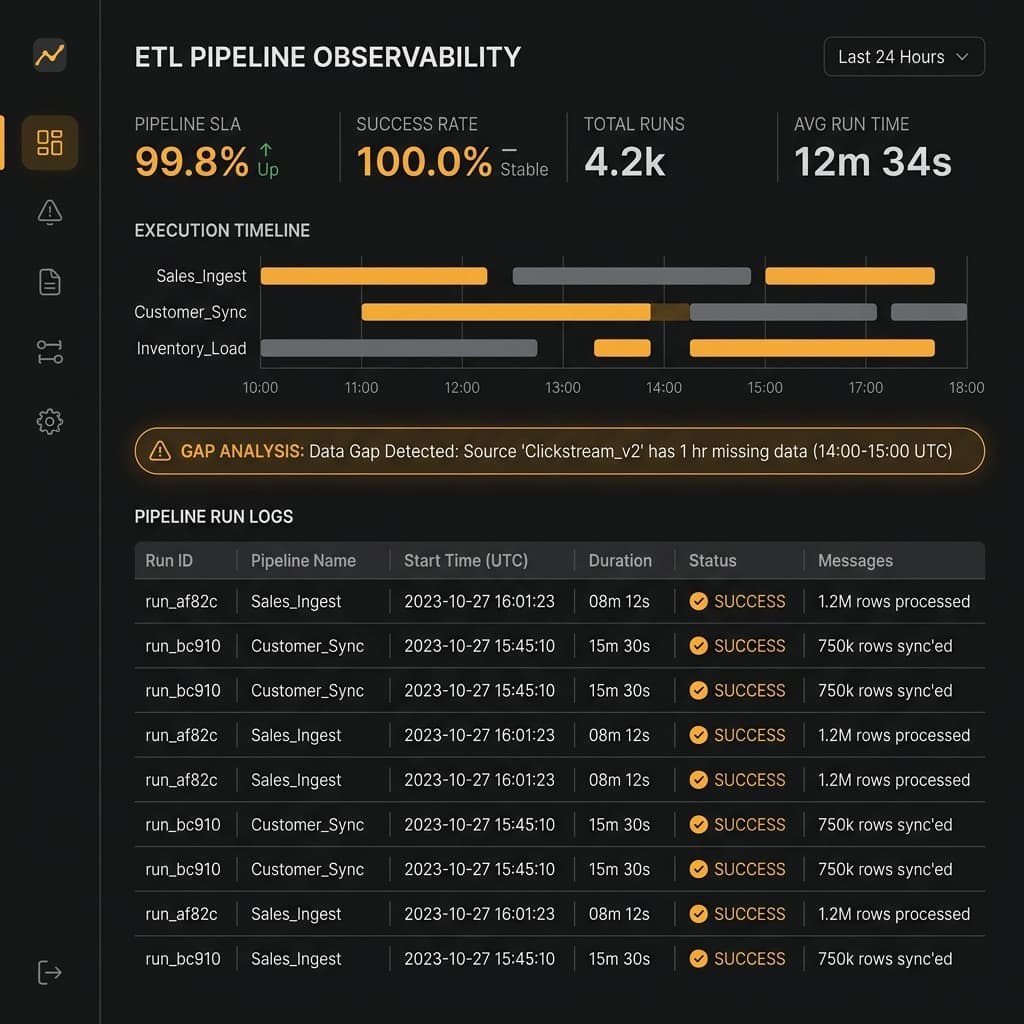
Task: Open the Dashboard grid icon in sidebar
Action: [x=50, y=142]
